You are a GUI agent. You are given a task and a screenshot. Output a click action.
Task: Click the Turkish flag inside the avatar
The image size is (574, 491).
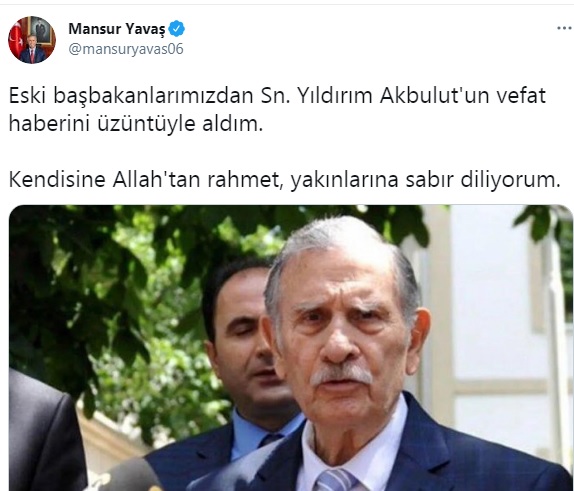click(16, 39)
